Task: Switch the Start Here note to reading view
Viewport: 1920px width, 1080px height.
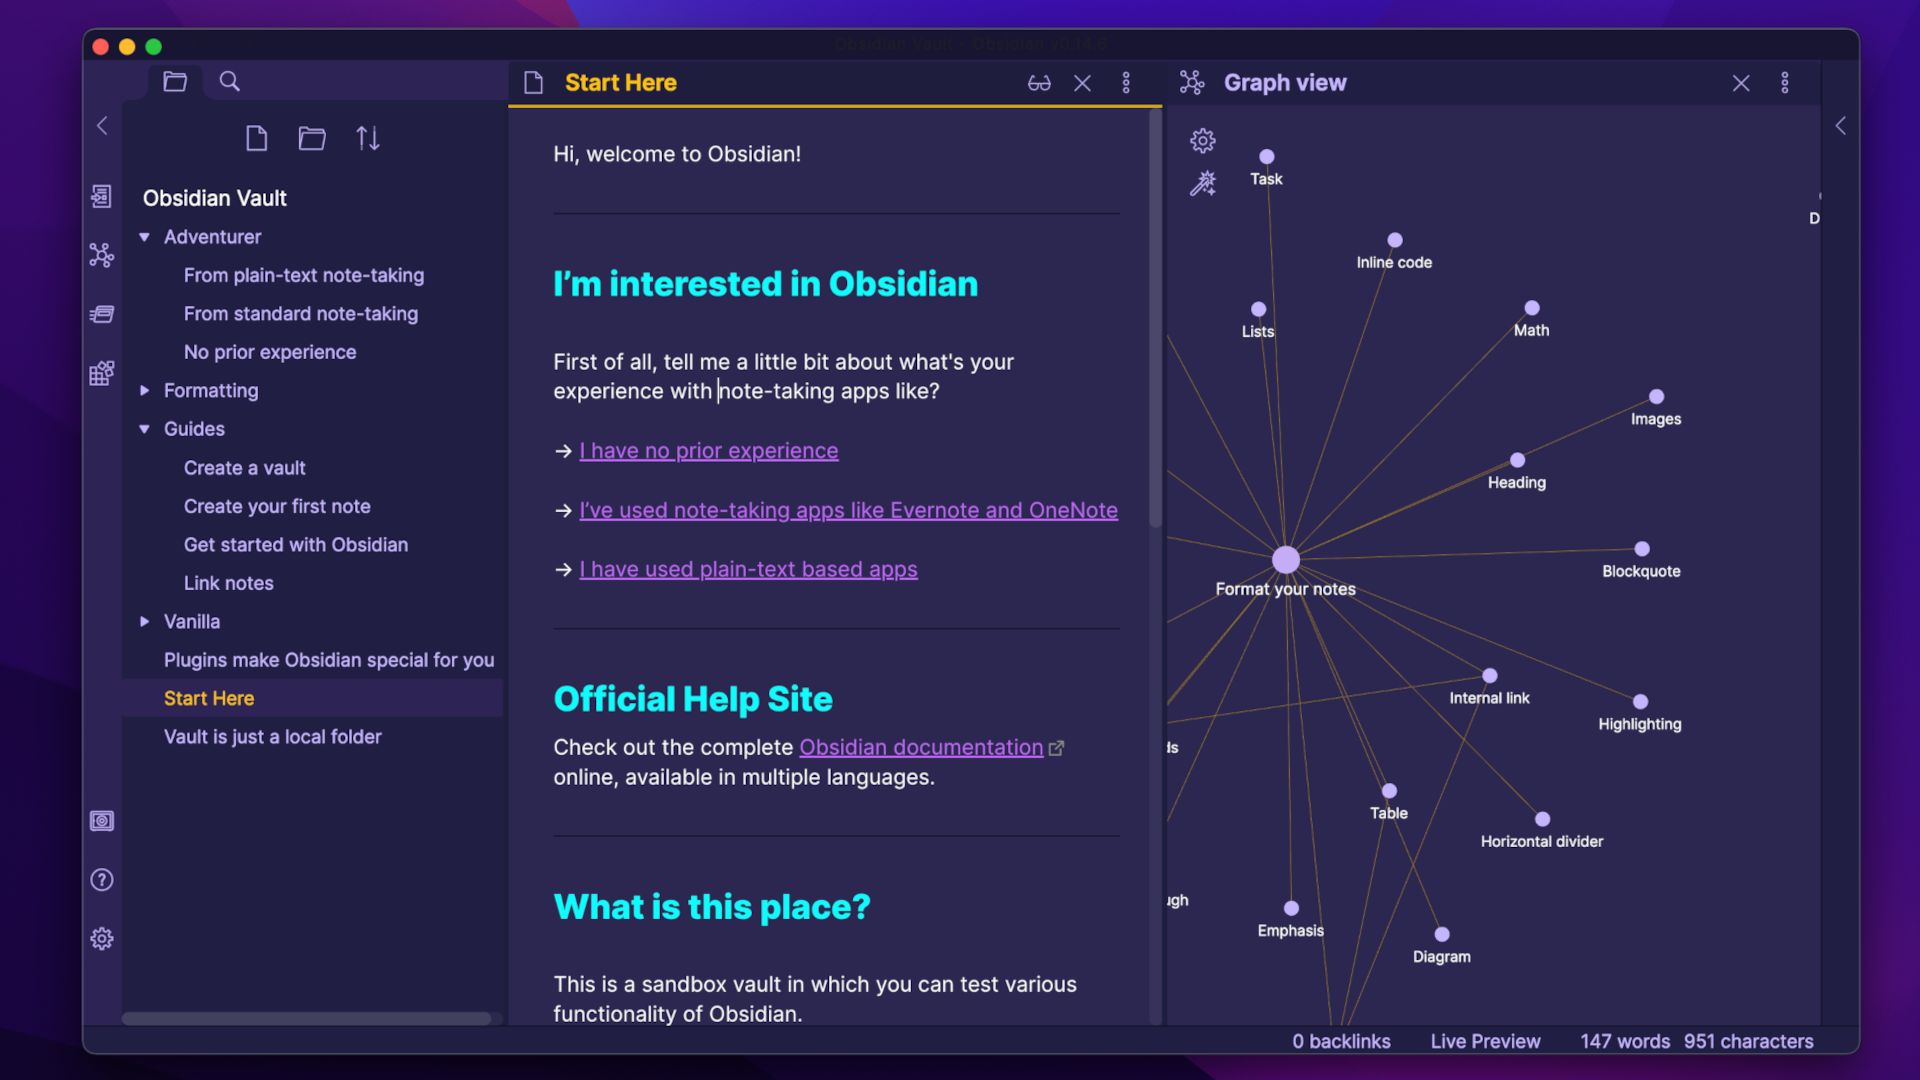Action: 1039,83
